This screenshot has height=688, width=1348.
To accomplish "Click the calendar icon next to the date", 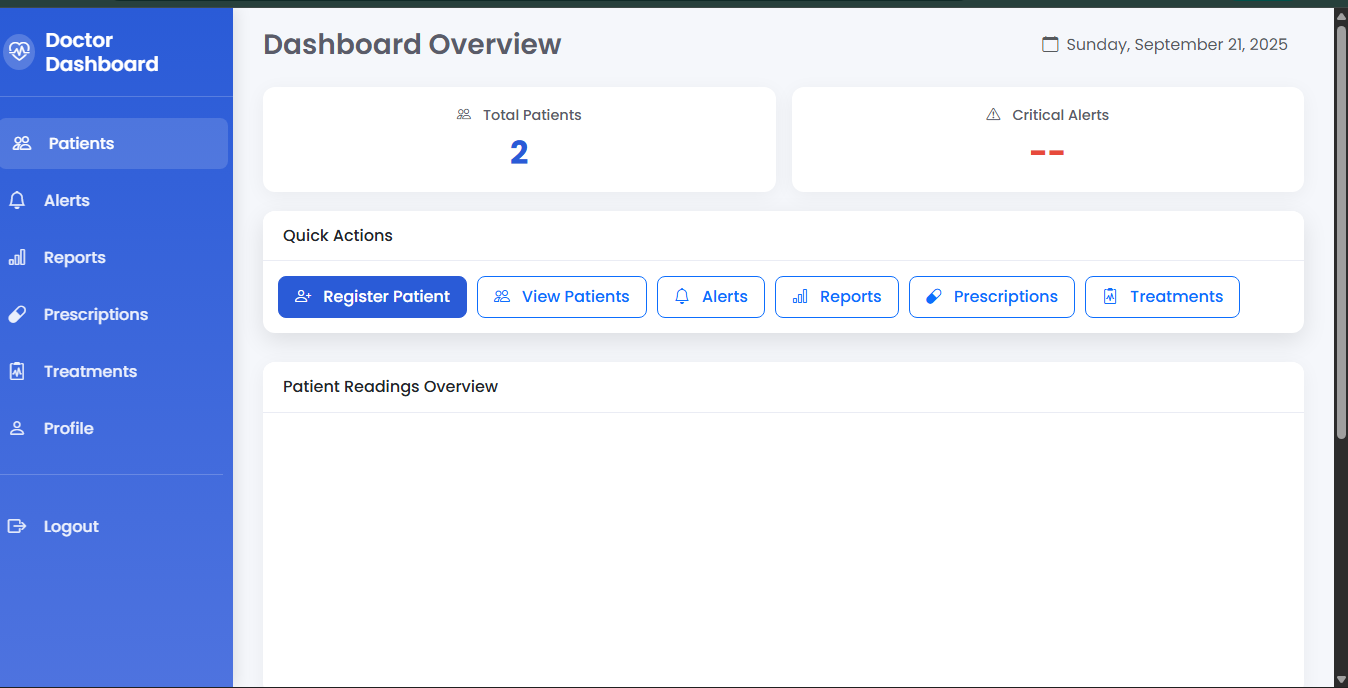I will [x=1050, y=45].
